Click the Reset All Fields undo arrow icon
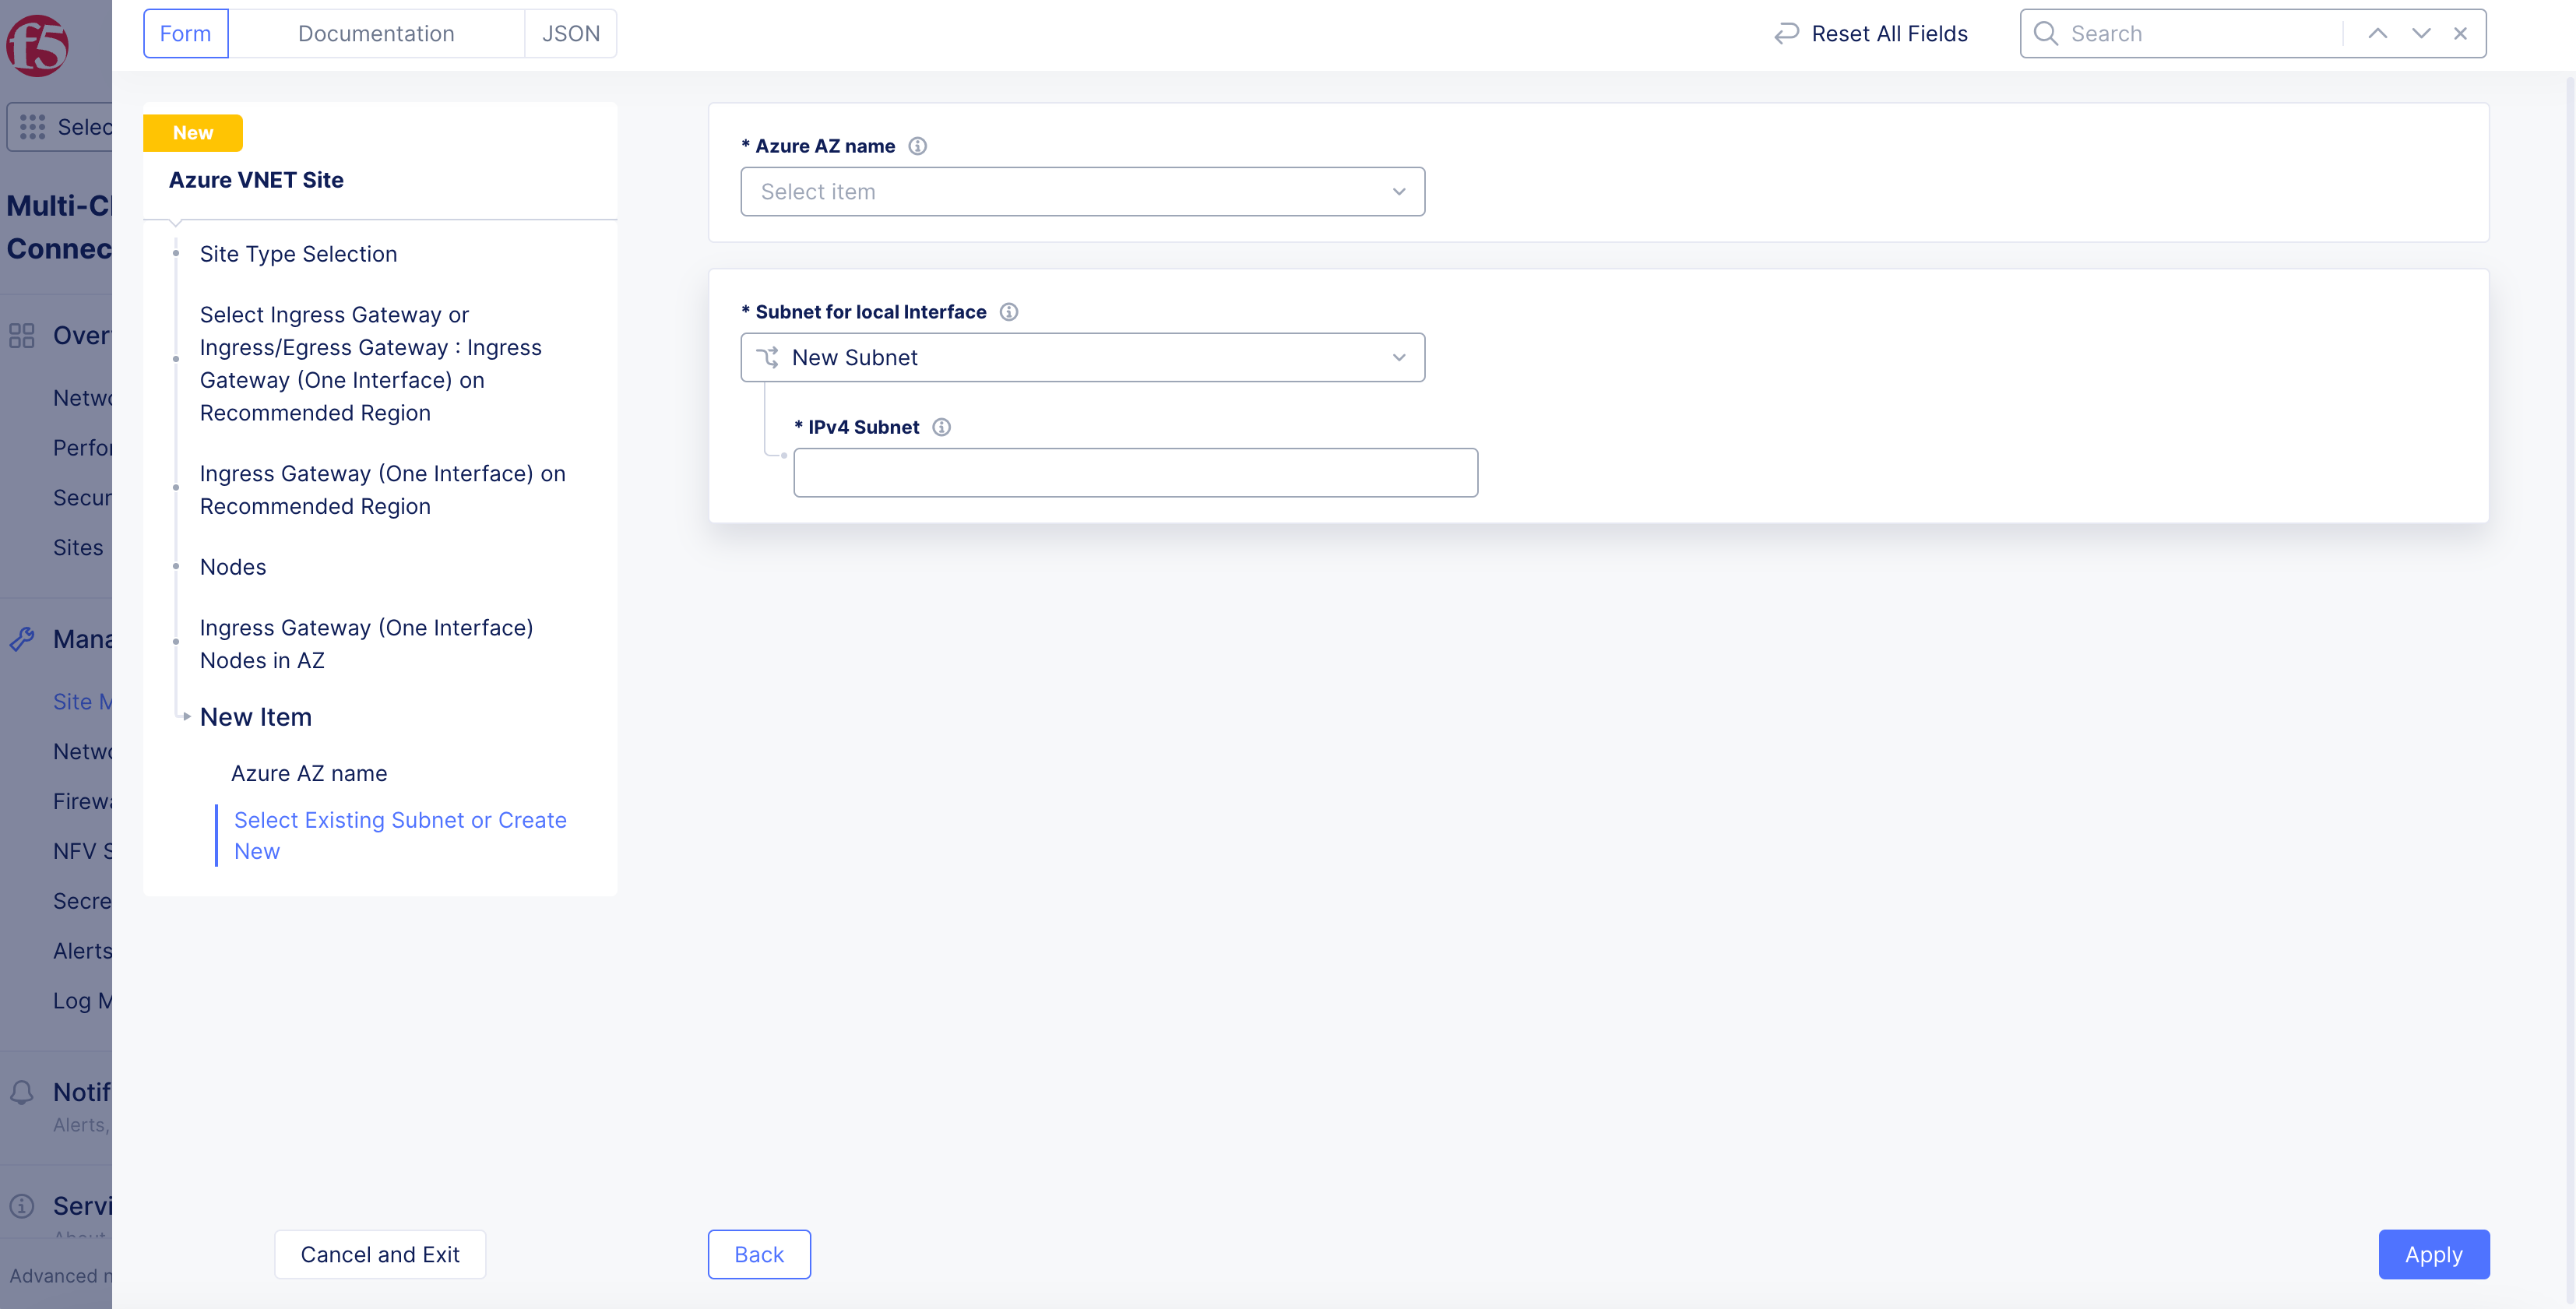Viewport: 2576px width, 1309px height. [1787, 33]
